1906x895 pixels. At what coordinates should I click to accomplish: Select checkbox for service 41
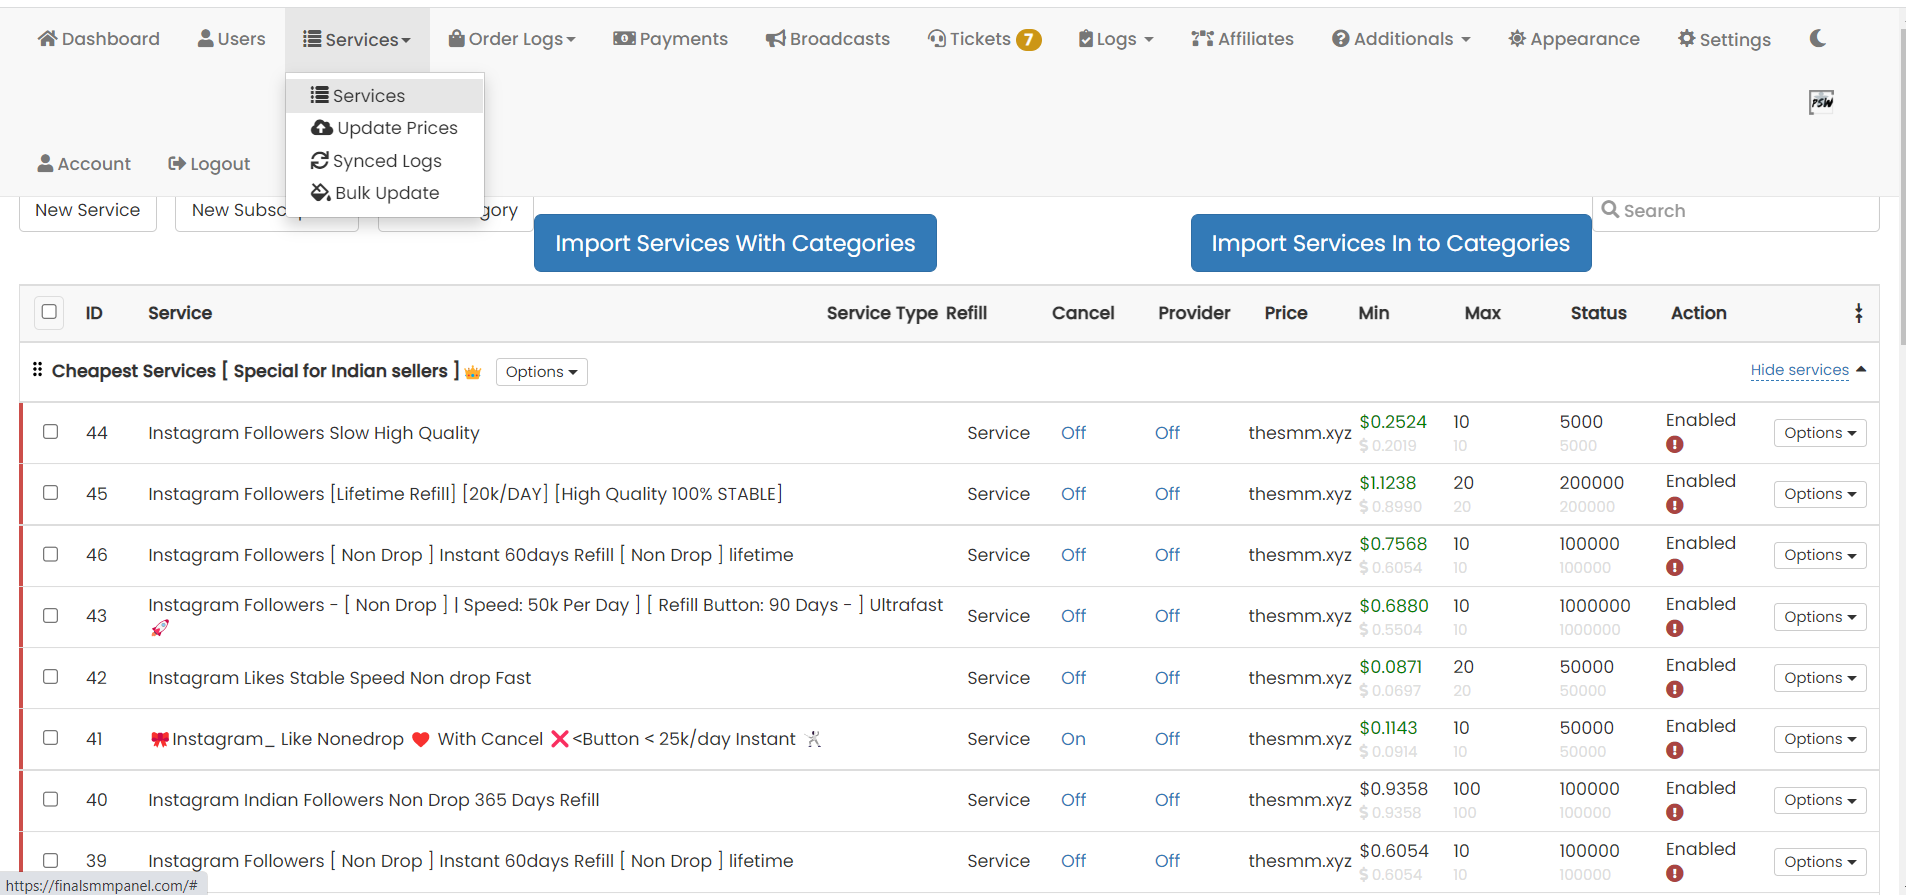[x=51, y=738]
